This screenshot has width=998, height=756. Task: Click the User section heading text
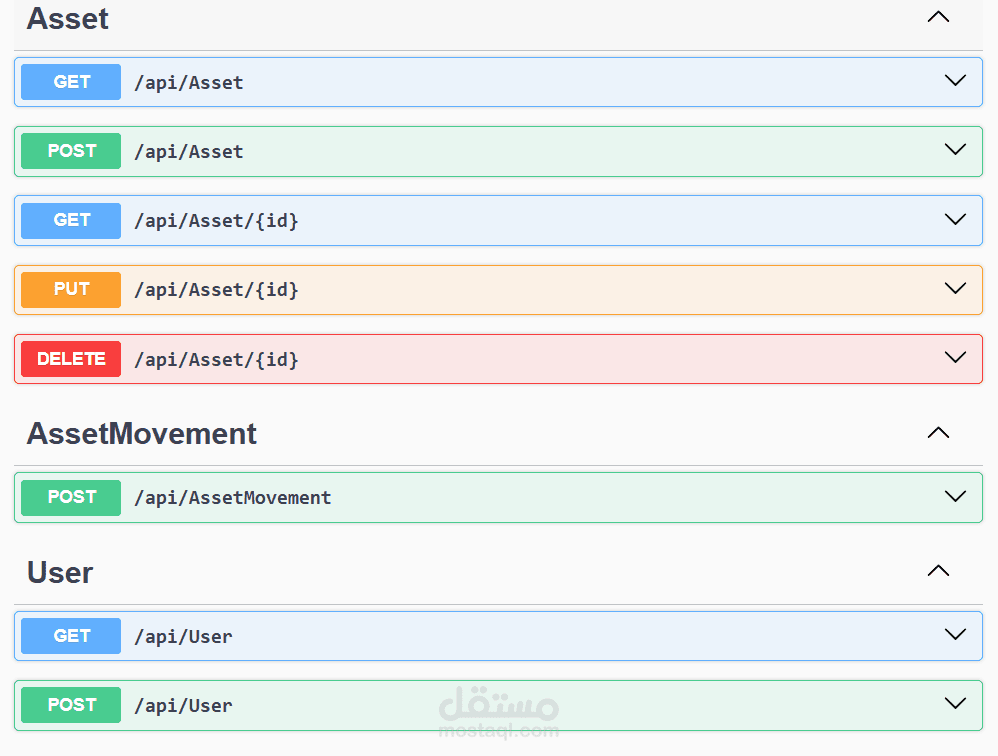click(x=60, y=573)
